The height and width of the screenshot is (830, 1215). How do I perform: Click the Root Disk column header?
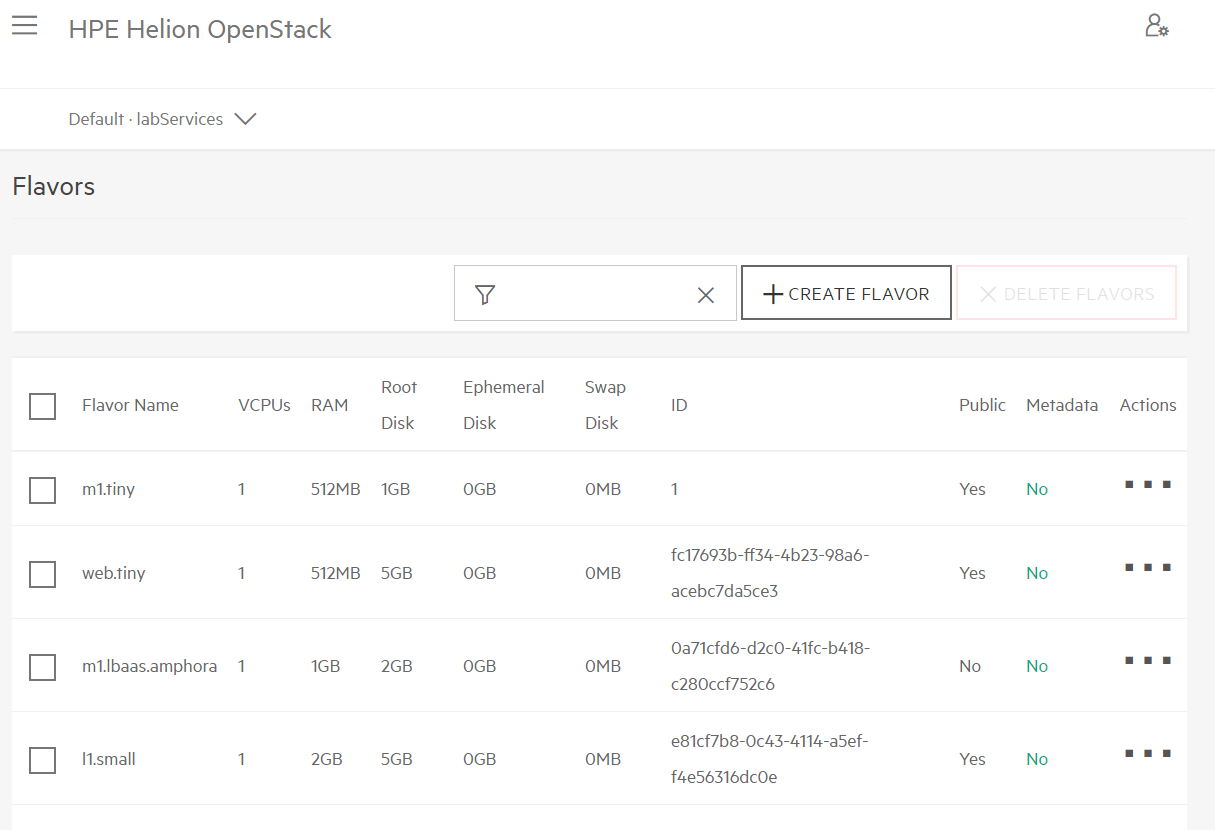click(399, 405)
